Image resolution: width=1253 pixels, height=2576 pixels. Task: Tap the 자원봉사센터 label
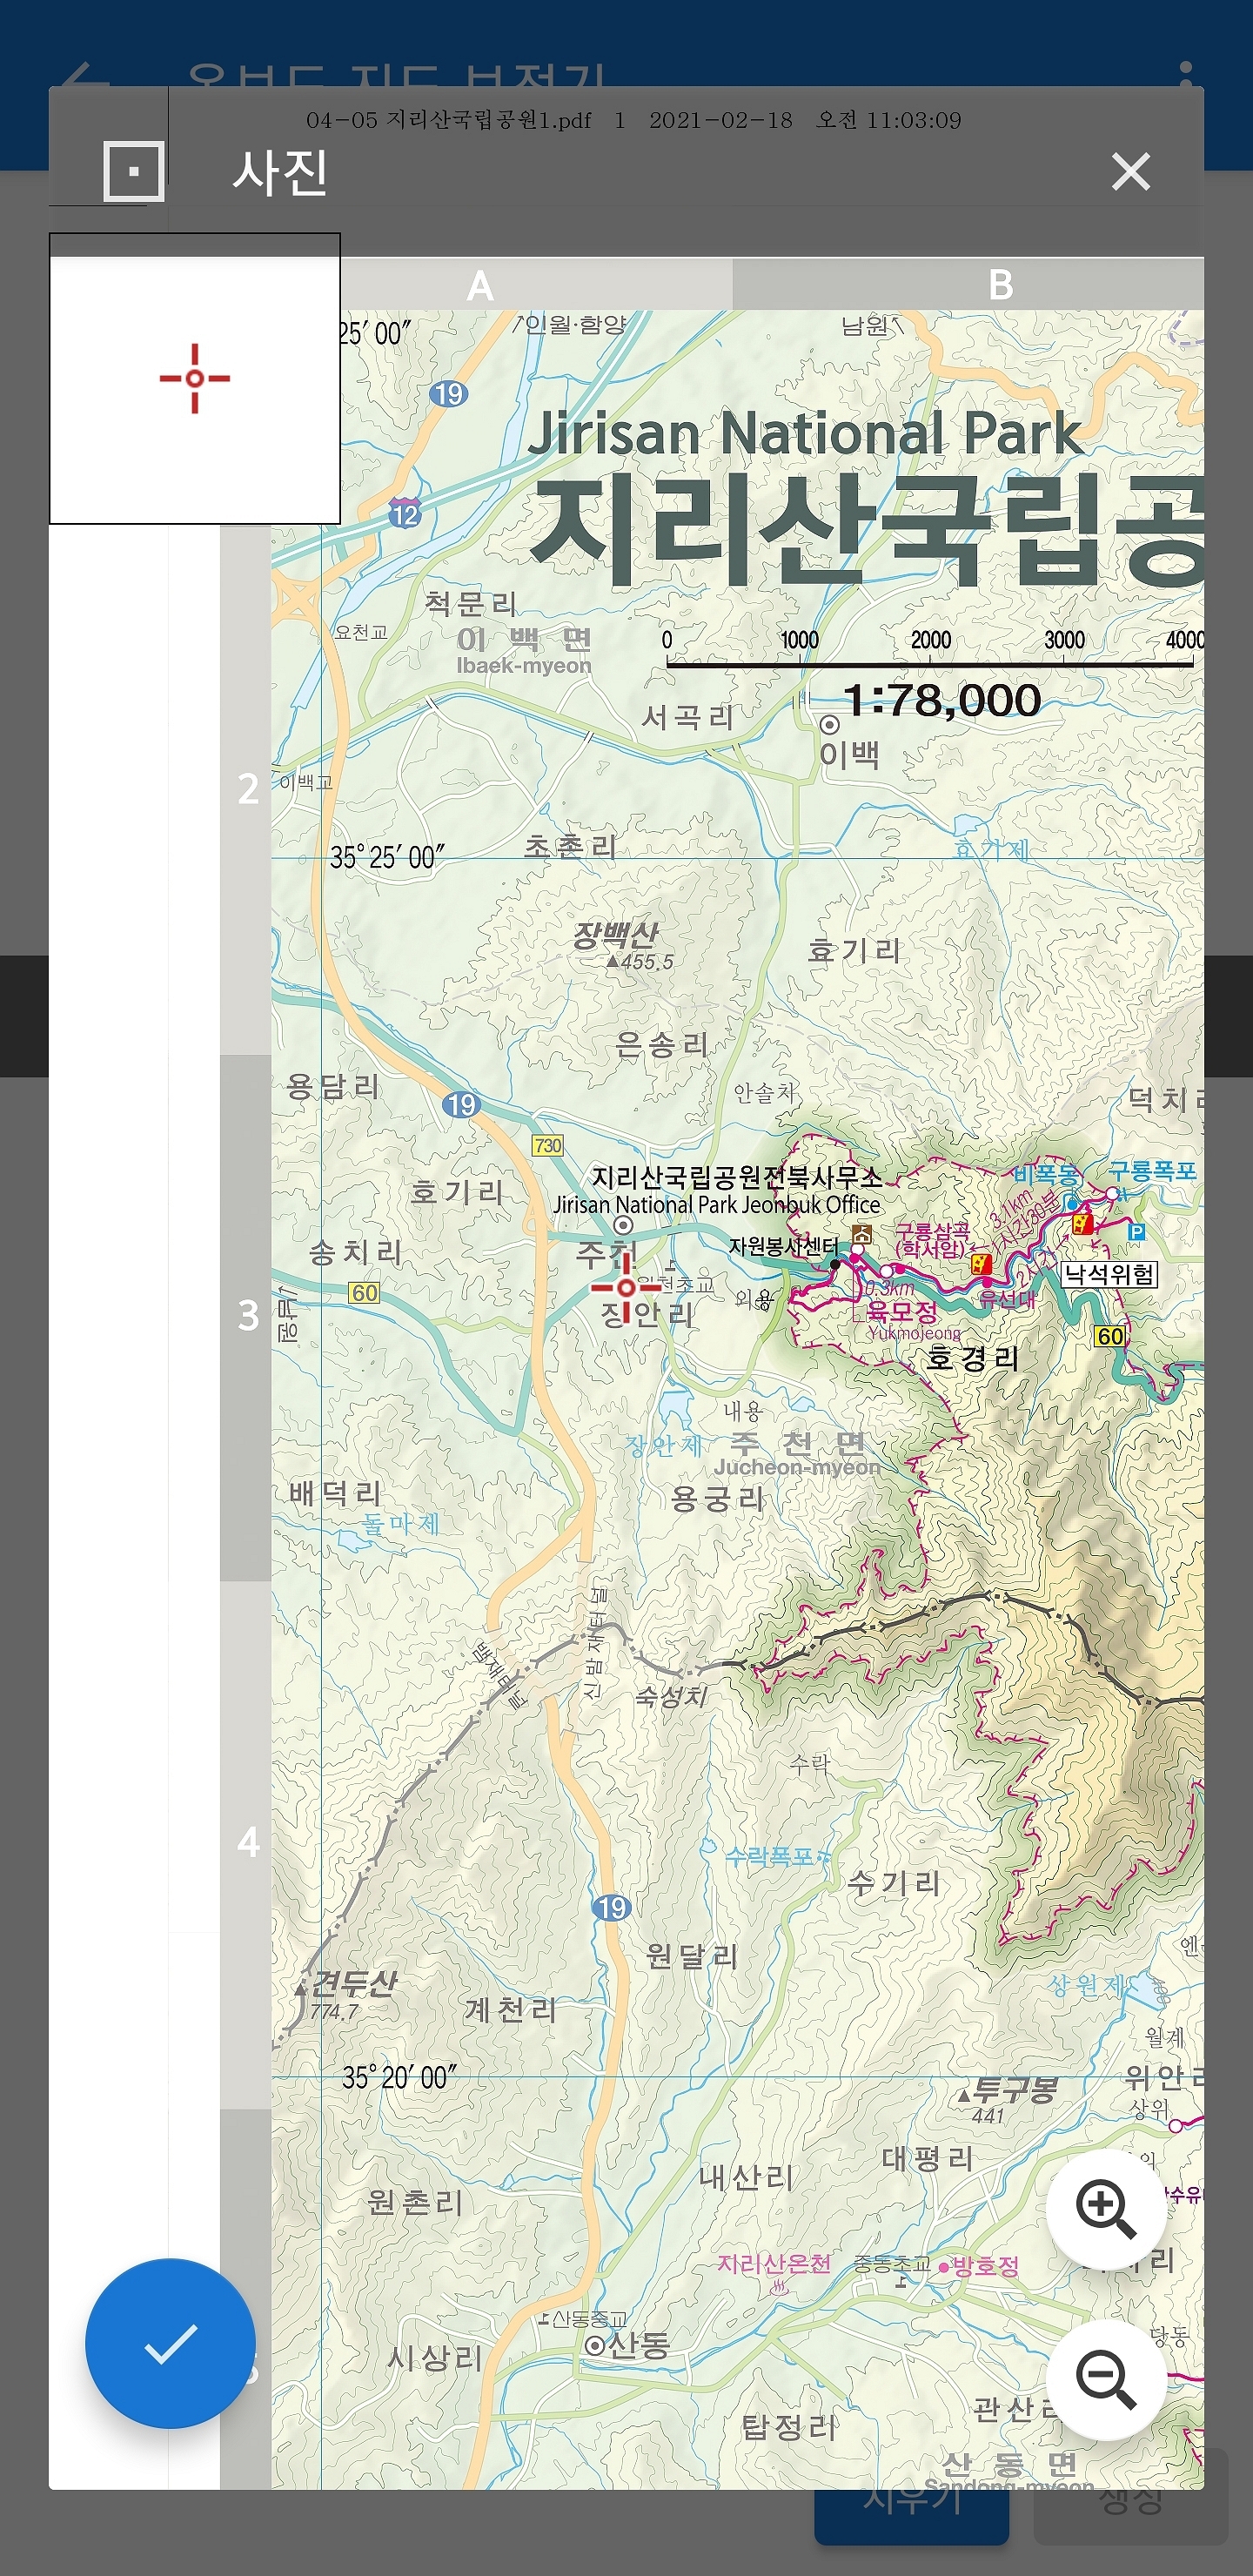point(784,1246)
